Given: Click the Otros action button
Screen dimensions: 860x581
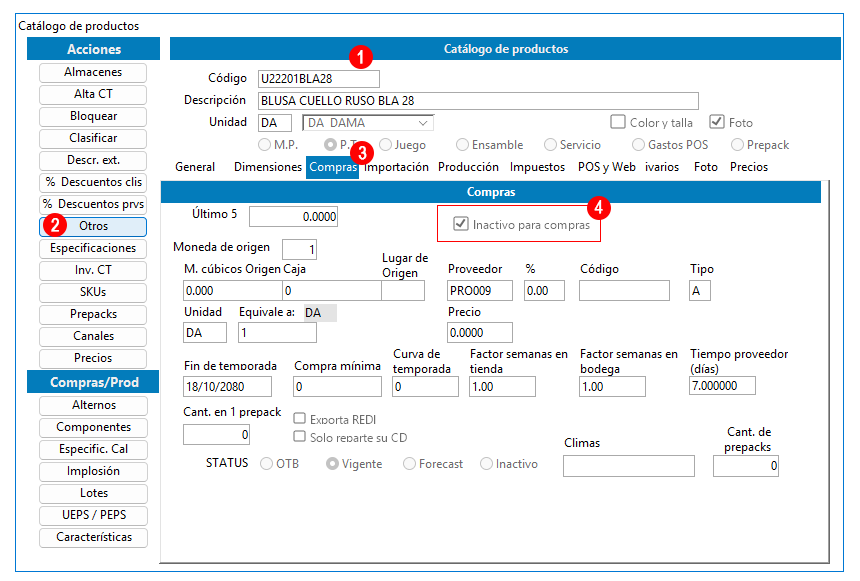Looking at the screenshot, I should coord(93,226).
